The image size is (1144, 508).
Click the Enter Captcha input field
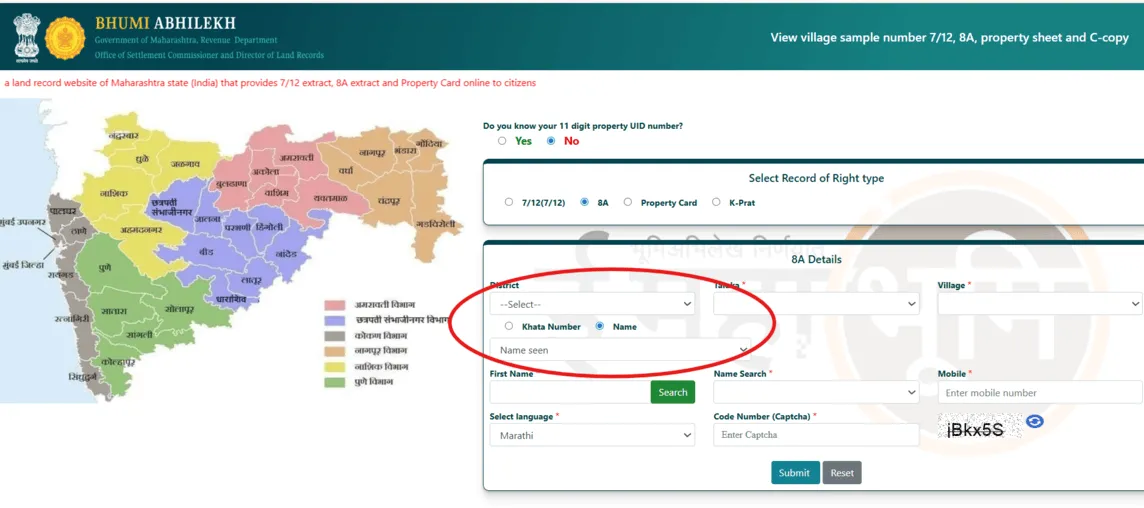click(x=815, y=435)
